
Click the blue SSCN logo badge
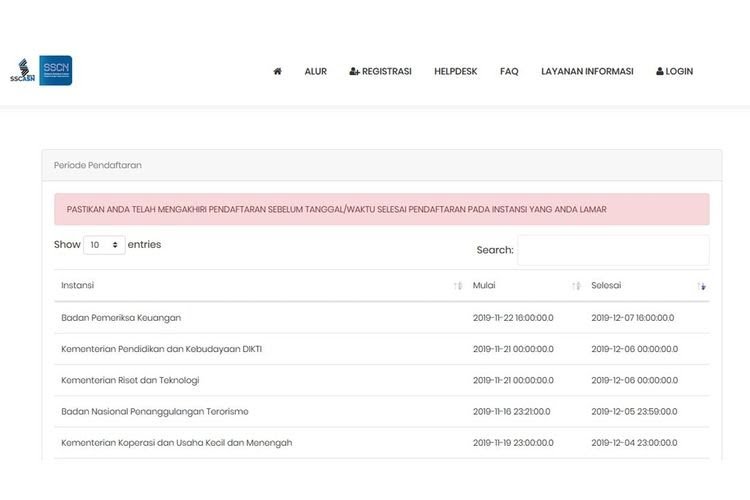(x=56, y=70)
